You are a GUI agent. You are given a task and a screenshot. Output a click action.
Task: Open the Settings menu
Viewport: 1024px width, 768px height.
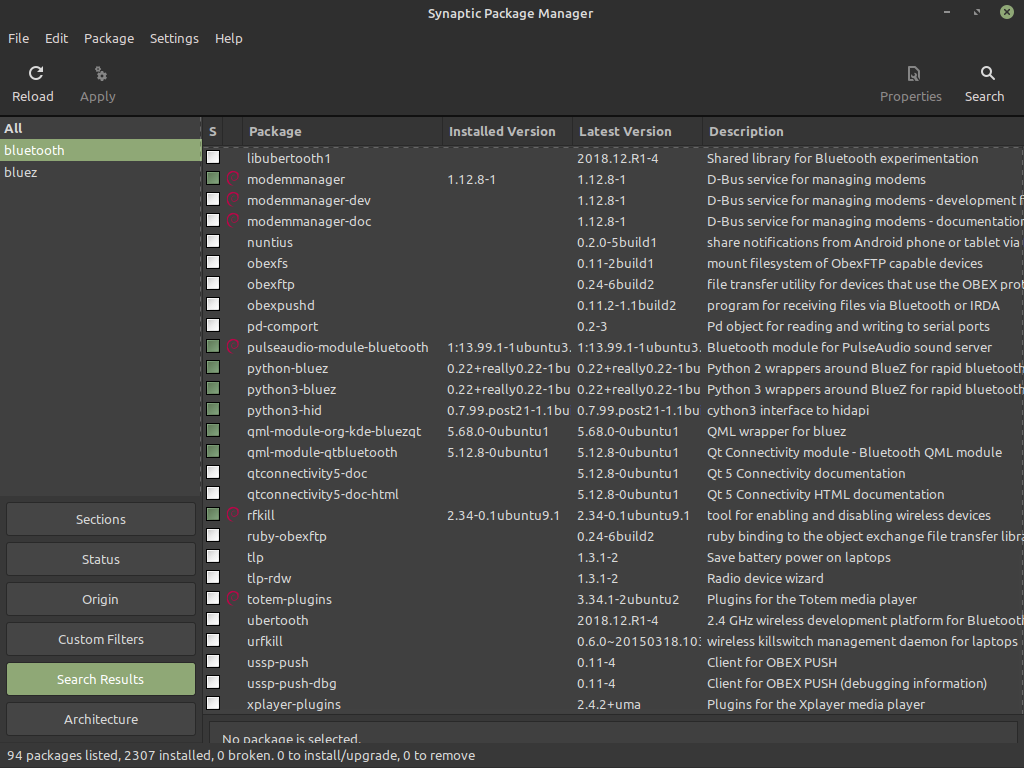tap(174, 38)
